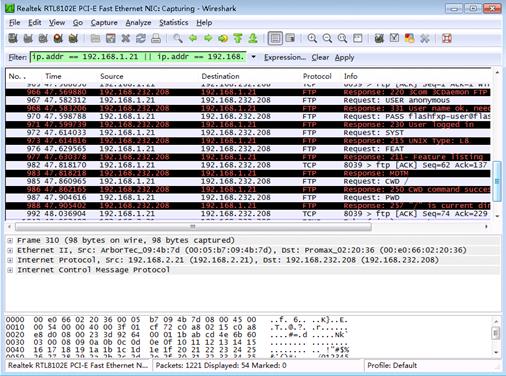The width and height of the screenshot is (506, 376).
Task: Open the Statistics menu
Action: click(x=174, y=23)
